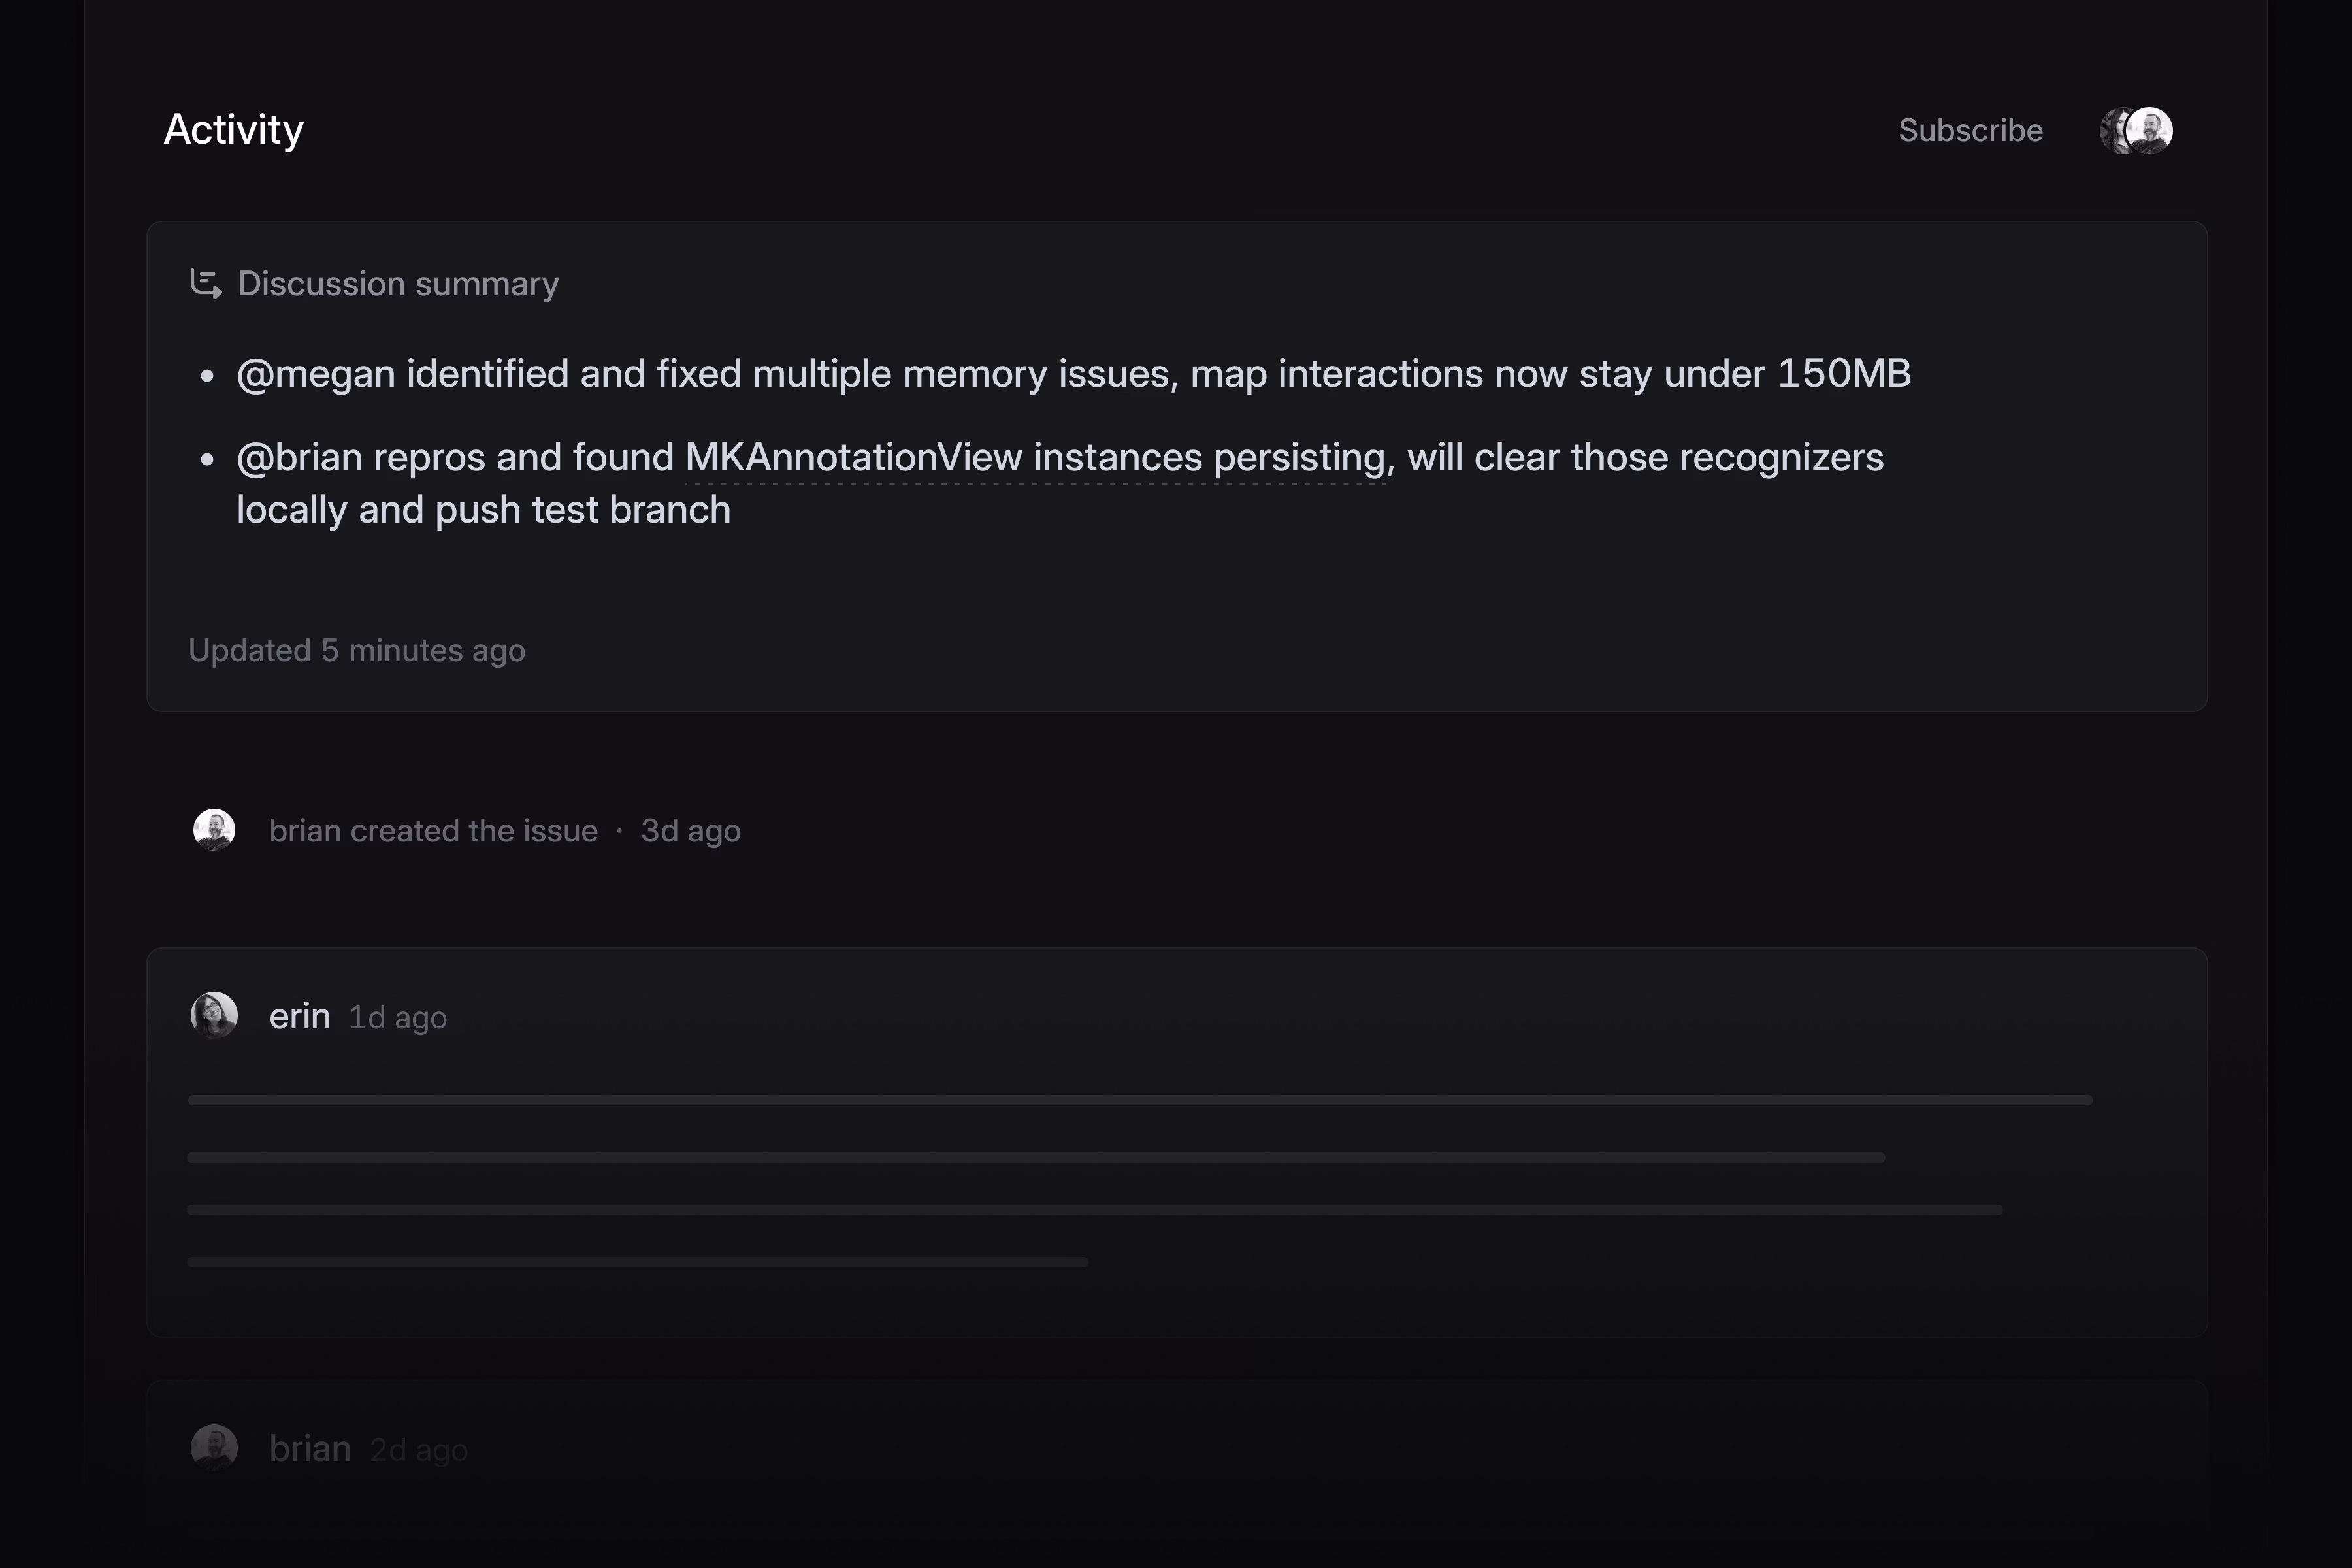This screenshot has height=1568, width=2352.
Task: Click the 1d ago comment timestamp
Action: 397,1018
